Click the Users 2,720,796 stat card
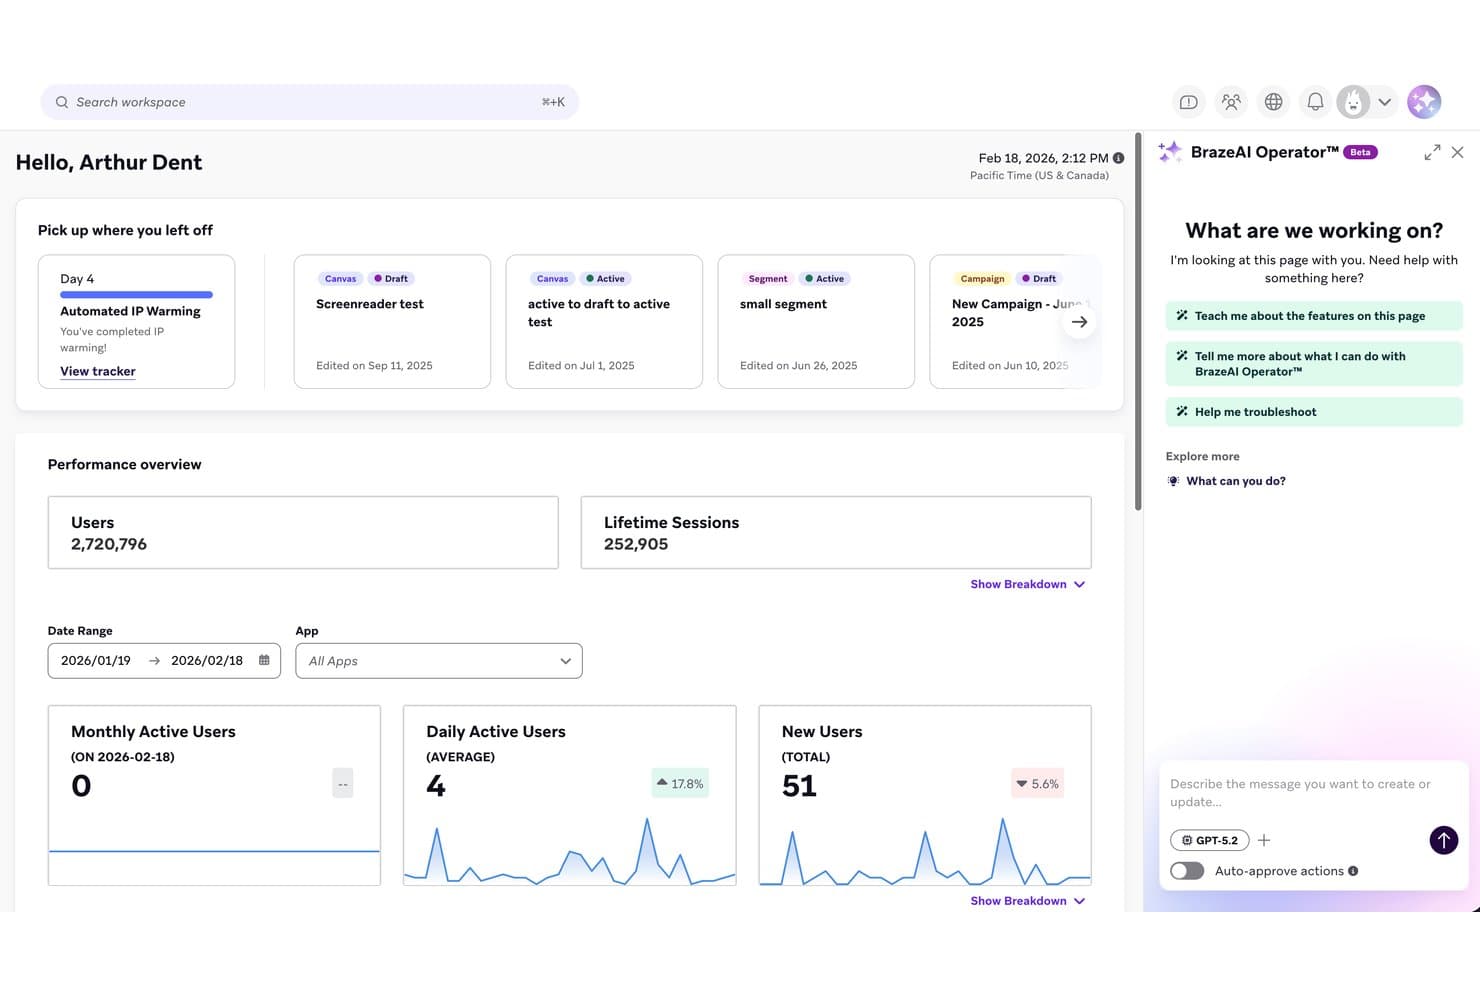This screenshot has width=1480, height=987. tap(303, 533)
